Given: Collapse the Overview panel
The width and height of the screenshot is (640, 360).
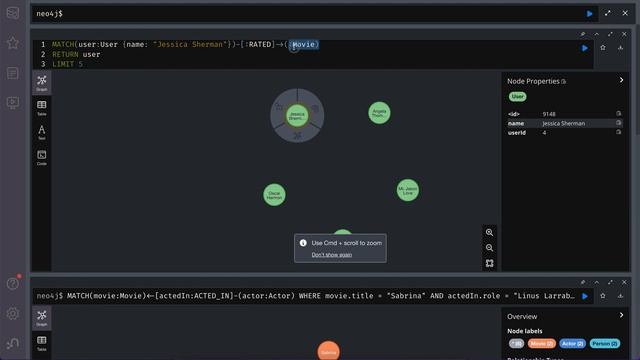Looking at the screenshot, I should click(621, 315).
